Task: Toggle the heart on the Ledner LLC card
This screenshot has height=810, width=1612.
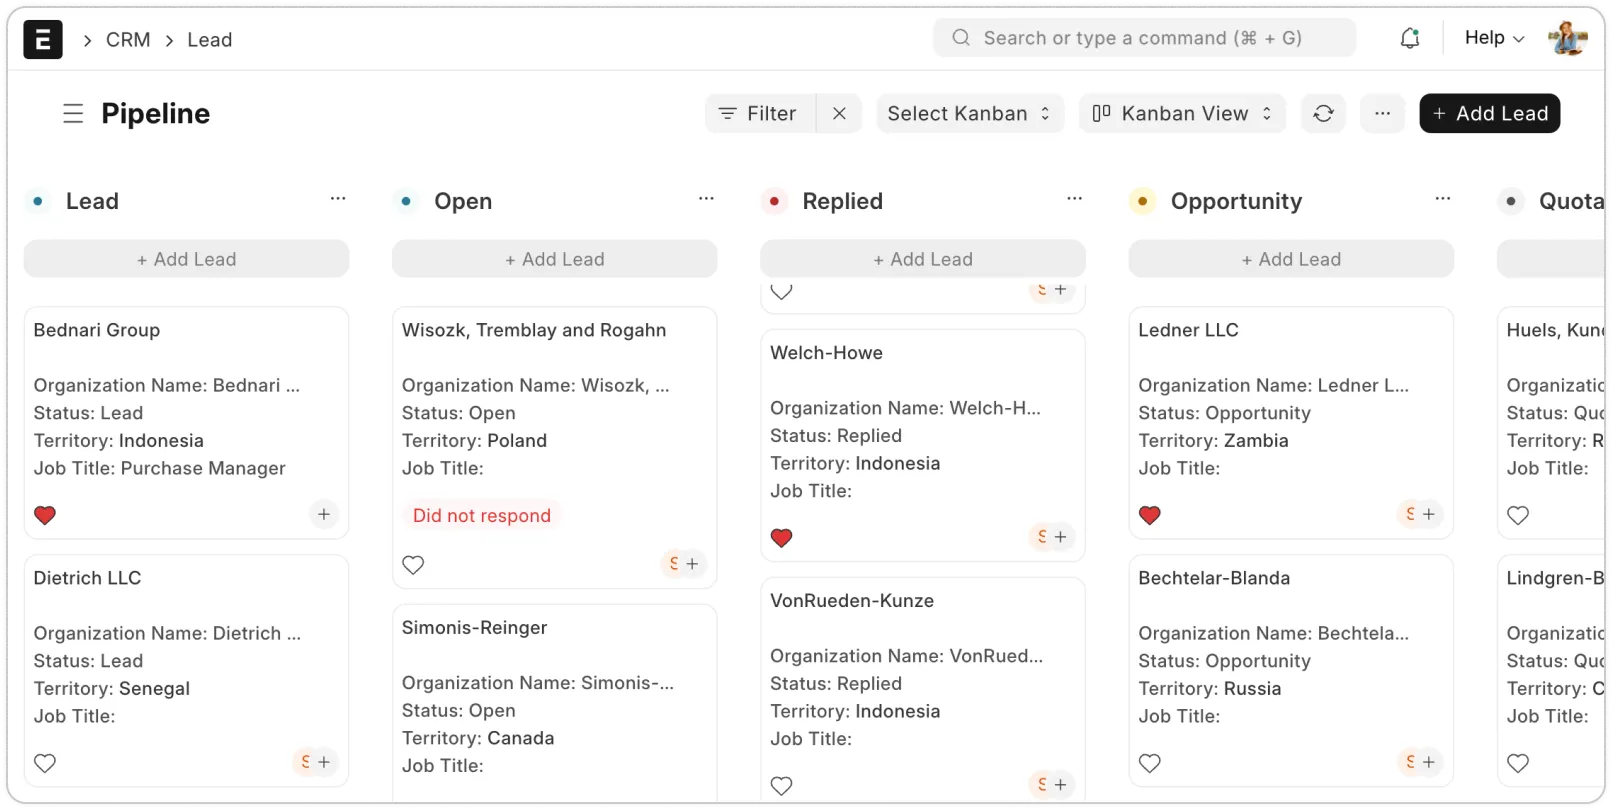Action: 1150,515
